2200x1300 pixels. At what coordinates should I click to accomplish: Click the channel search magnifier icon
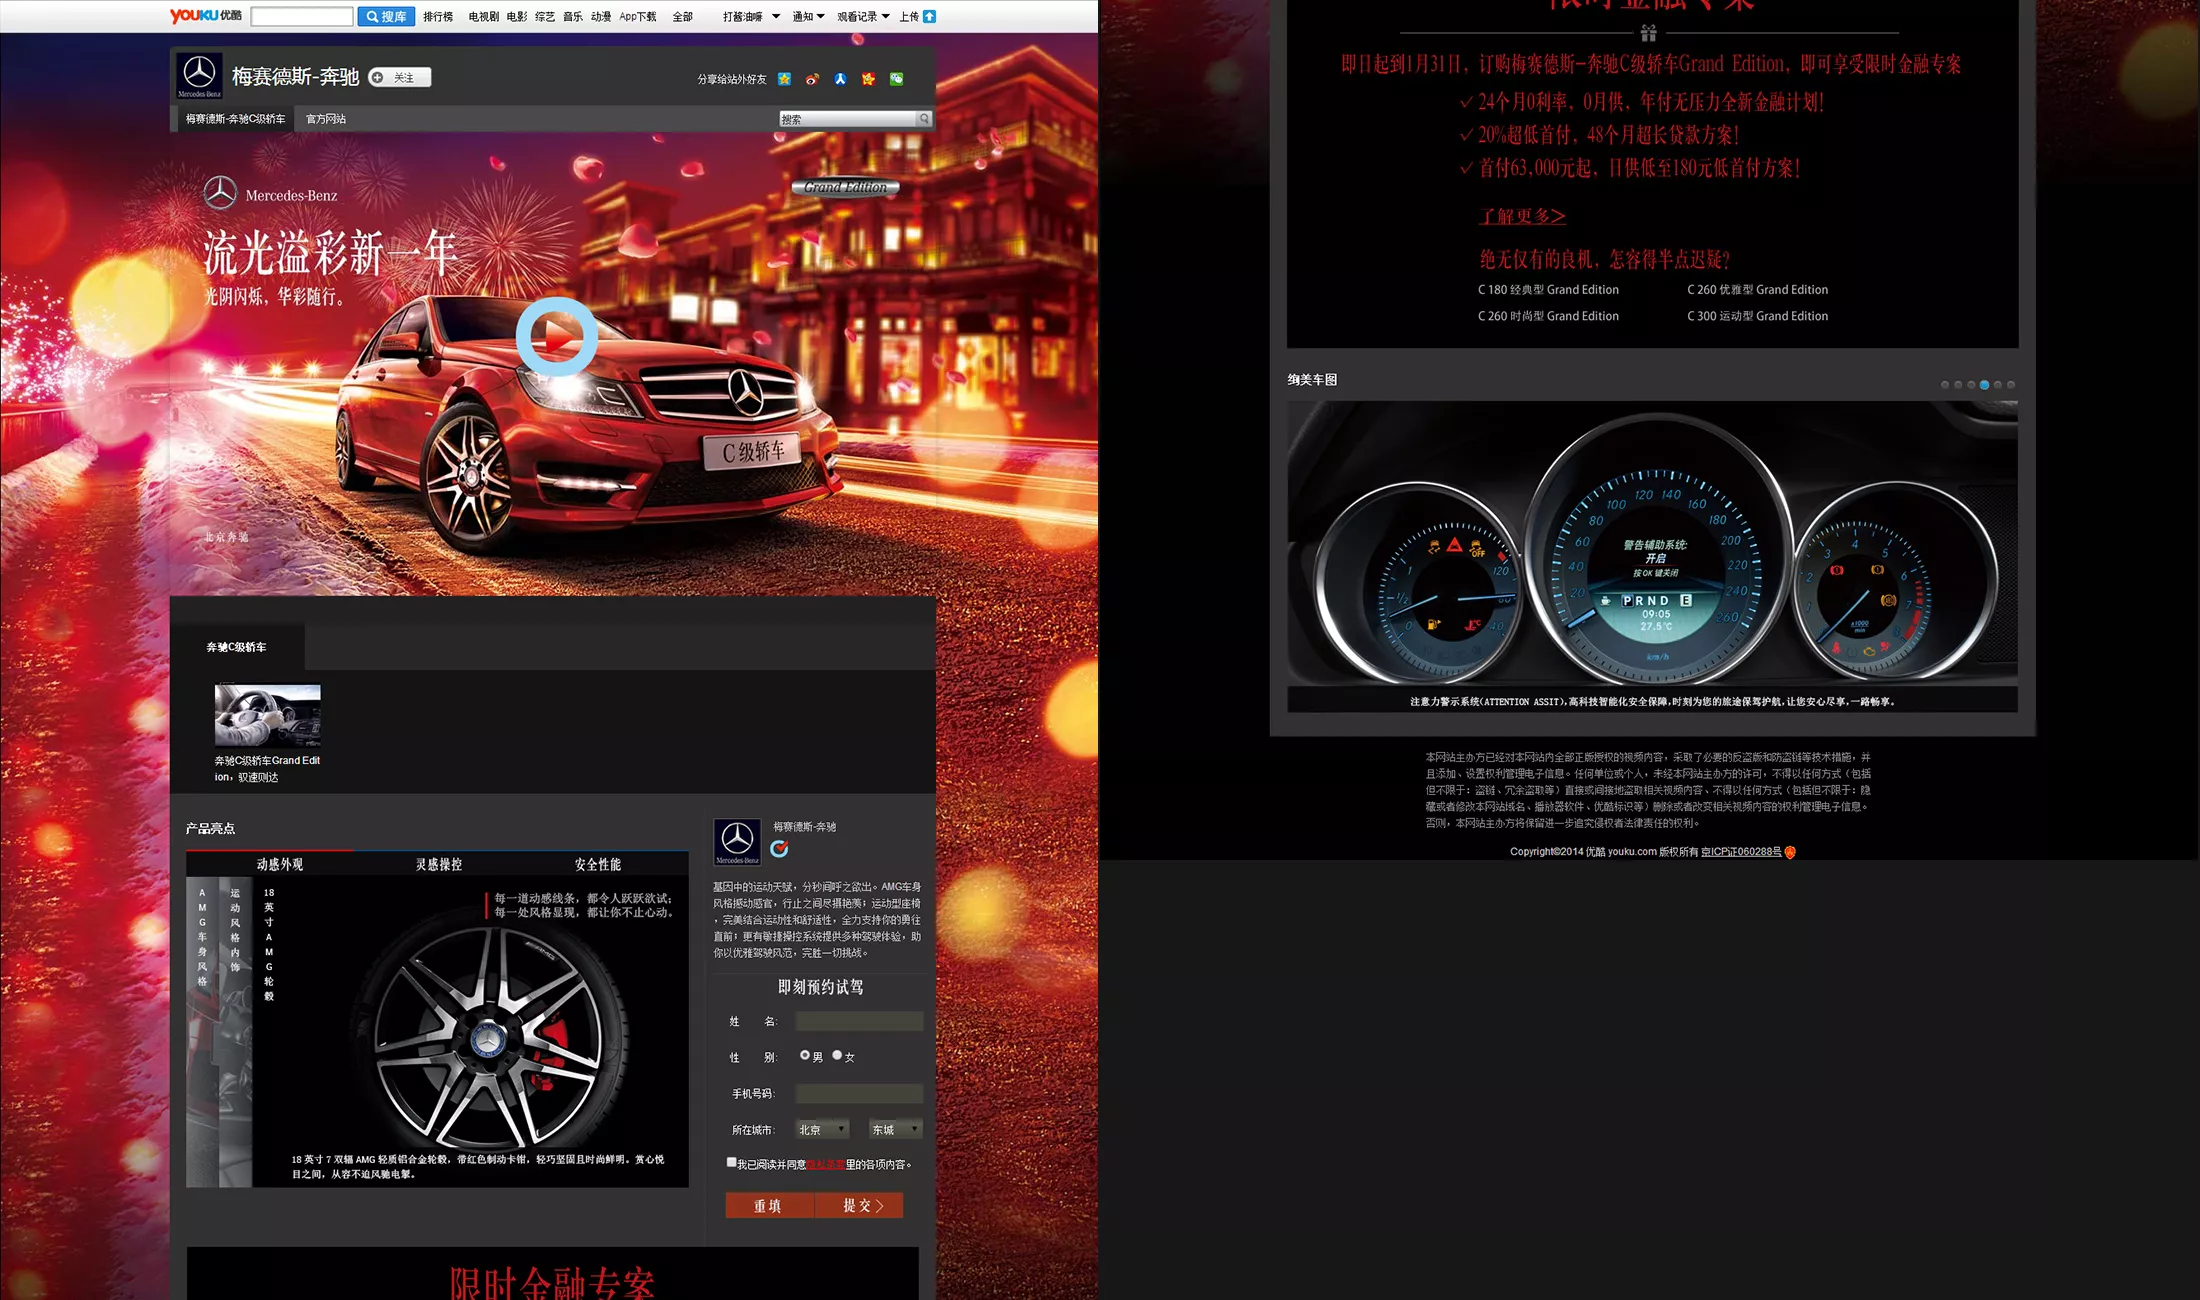point(925,119)
